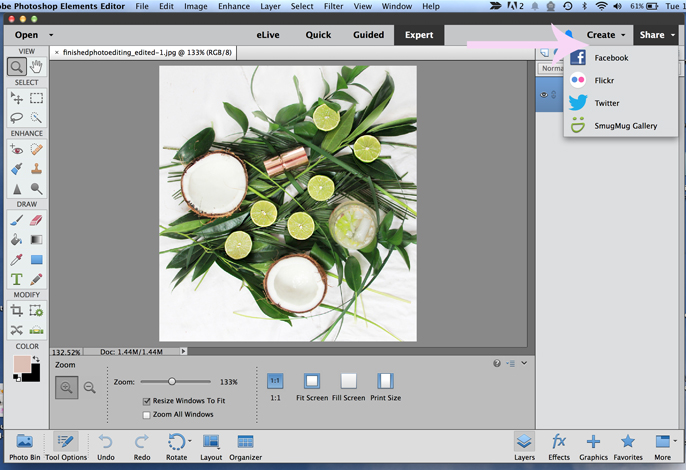Hide the layer using eye icon
This screenshot has width=686, height=470.
pos(544,95)
